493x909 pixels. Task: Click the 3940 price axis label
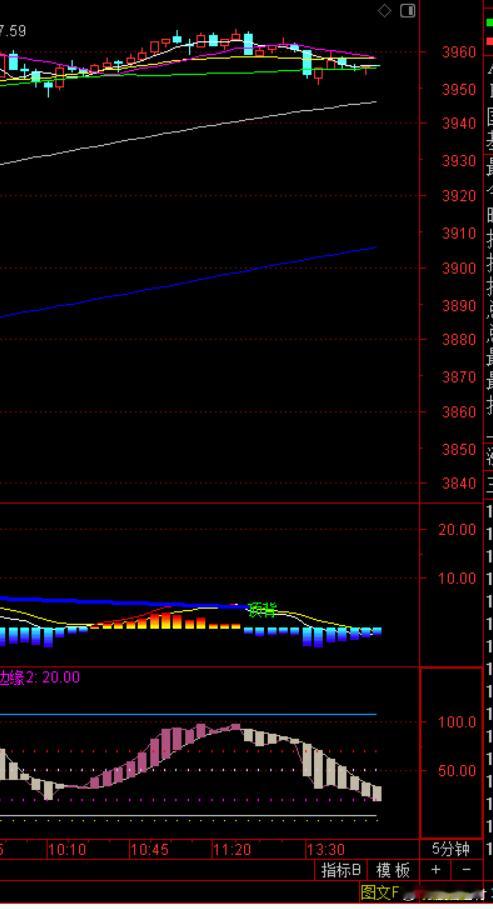coord(458,123)
